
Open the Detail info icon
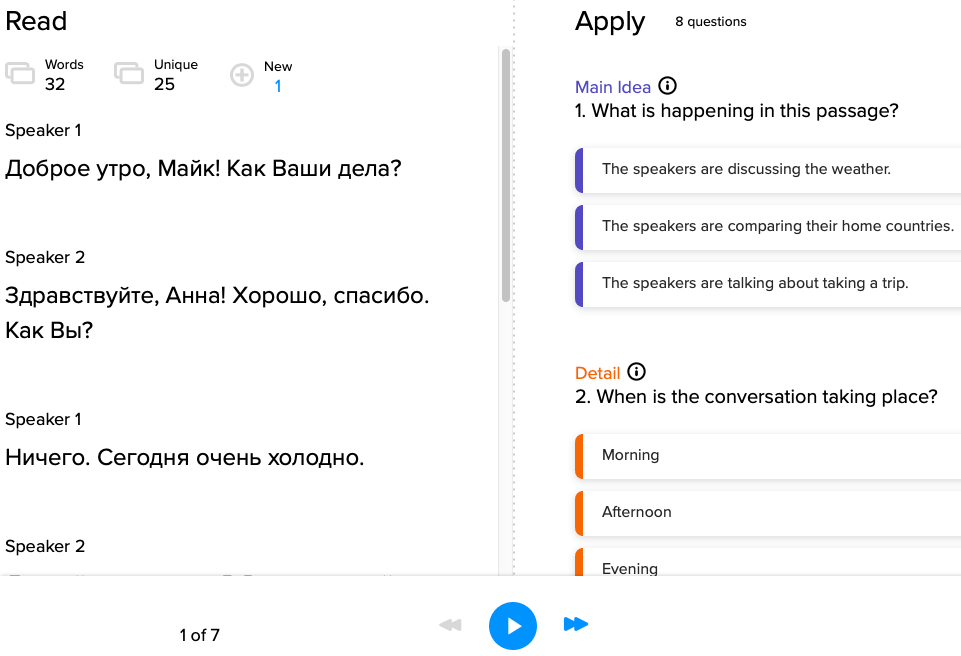pyautogui.click(x=637, y=372)
